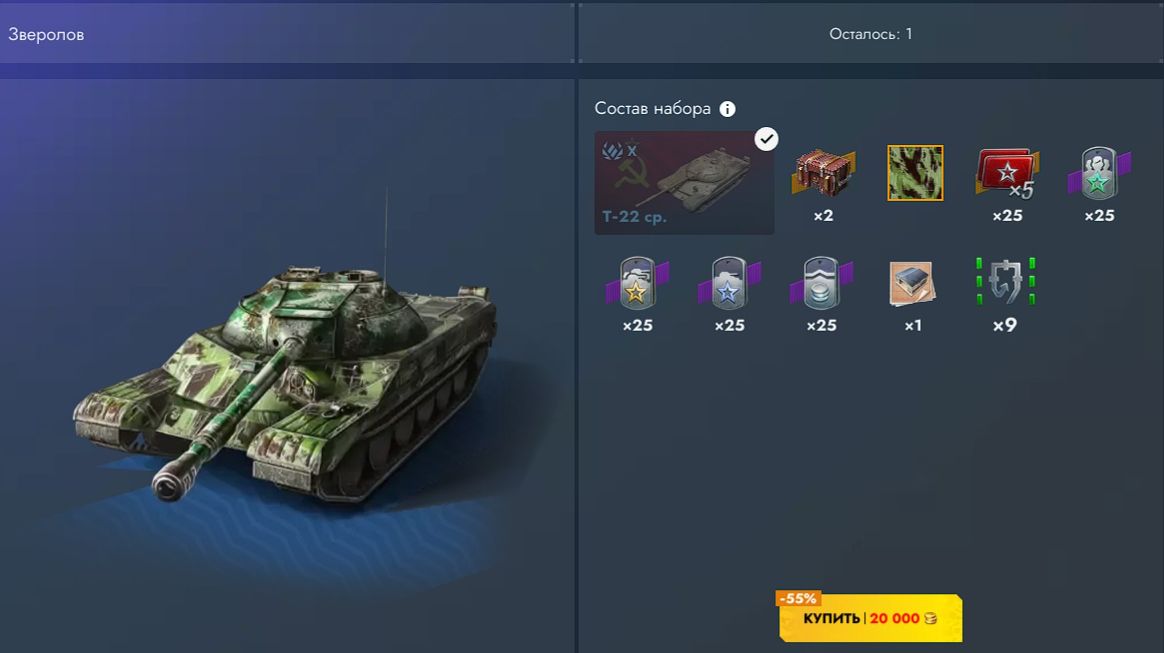This screenshot has width=1164, height=653.
Task: Choose the yellow star tank booster
Action: point(637,283)
